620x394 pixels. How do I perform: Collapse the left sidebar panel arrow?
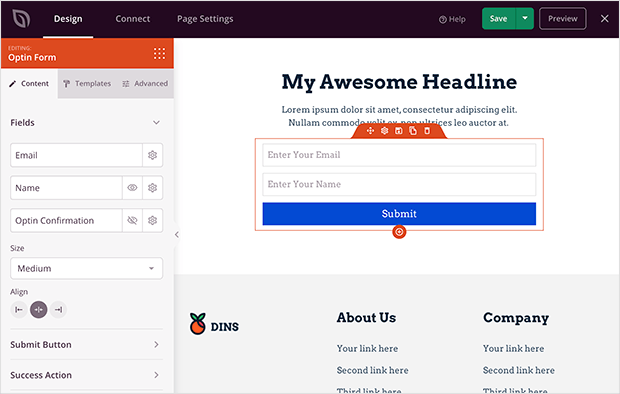177,235
